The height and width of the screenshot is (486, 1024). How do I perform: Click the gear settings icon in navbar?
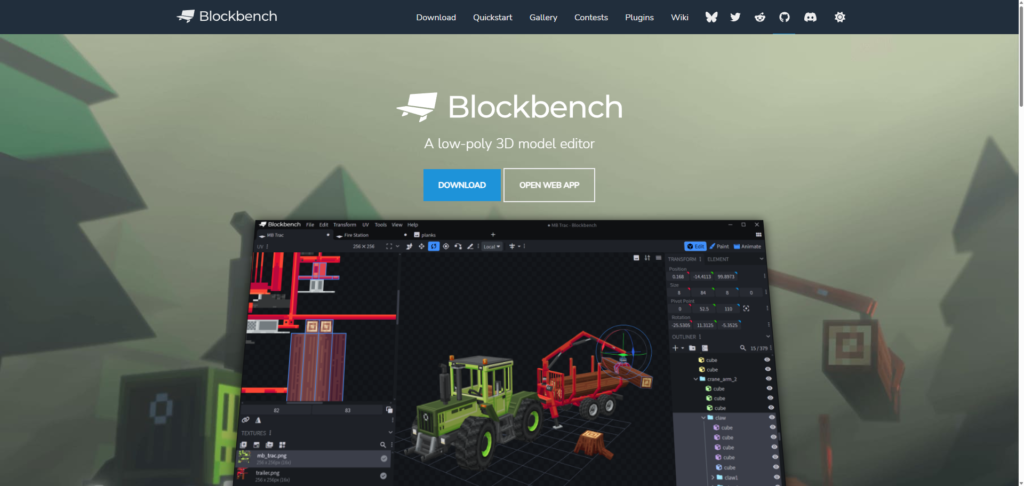pyautogui.click(x=840, y=17)
